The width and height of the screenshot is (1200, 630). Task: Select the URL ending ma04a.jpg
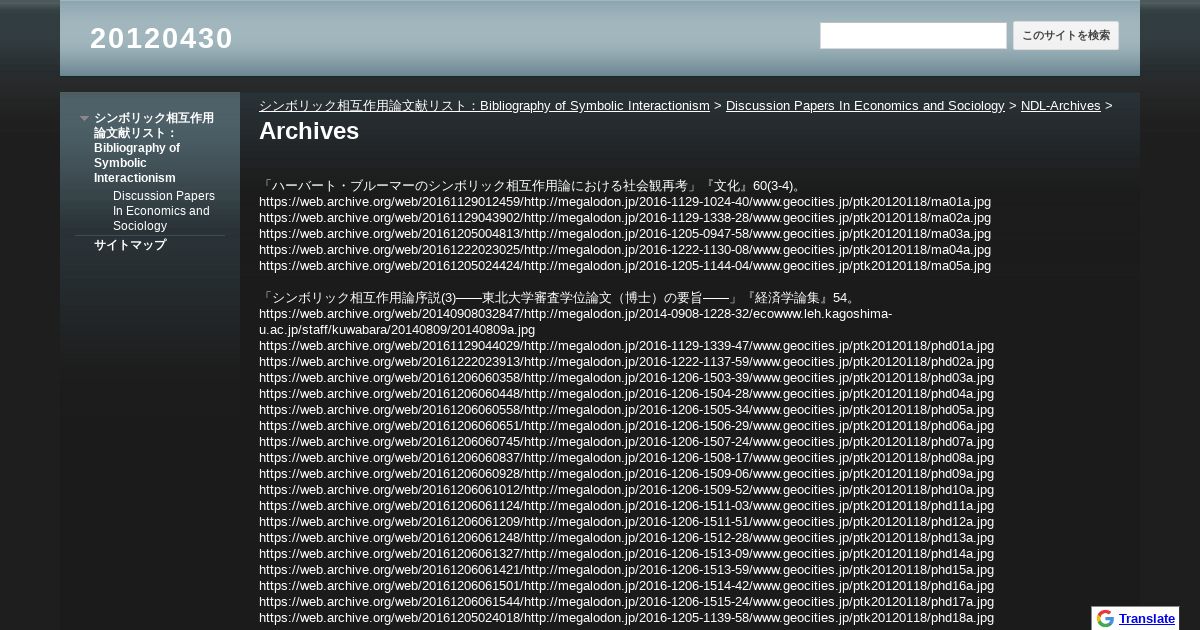coord(625,250)
